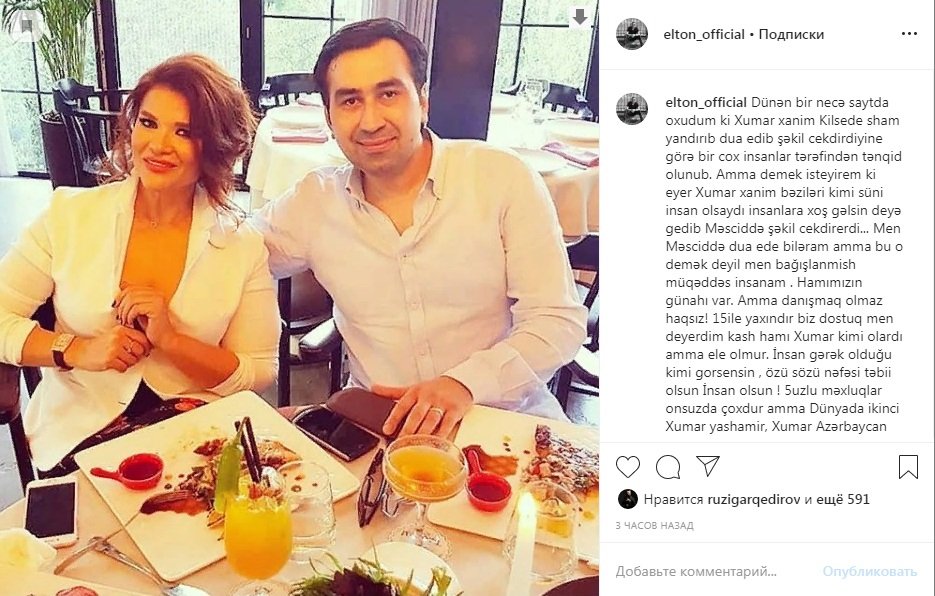Open the 3 ЧАСОВ НАЗАД timestamp
Viewport: 935px width, 596px height.
click(655, 526)
